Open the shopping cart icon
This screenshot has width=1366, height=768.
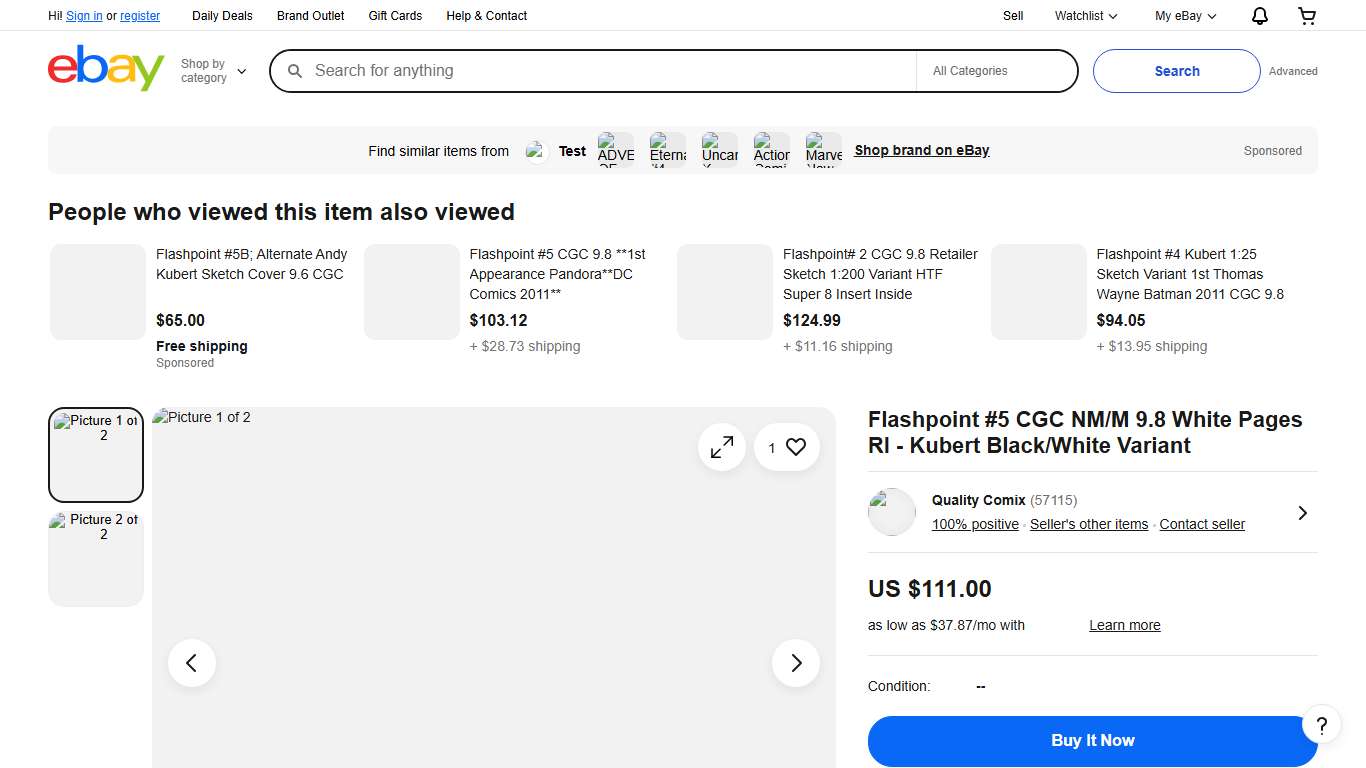pyautogui.click(x=1307, y=16)
